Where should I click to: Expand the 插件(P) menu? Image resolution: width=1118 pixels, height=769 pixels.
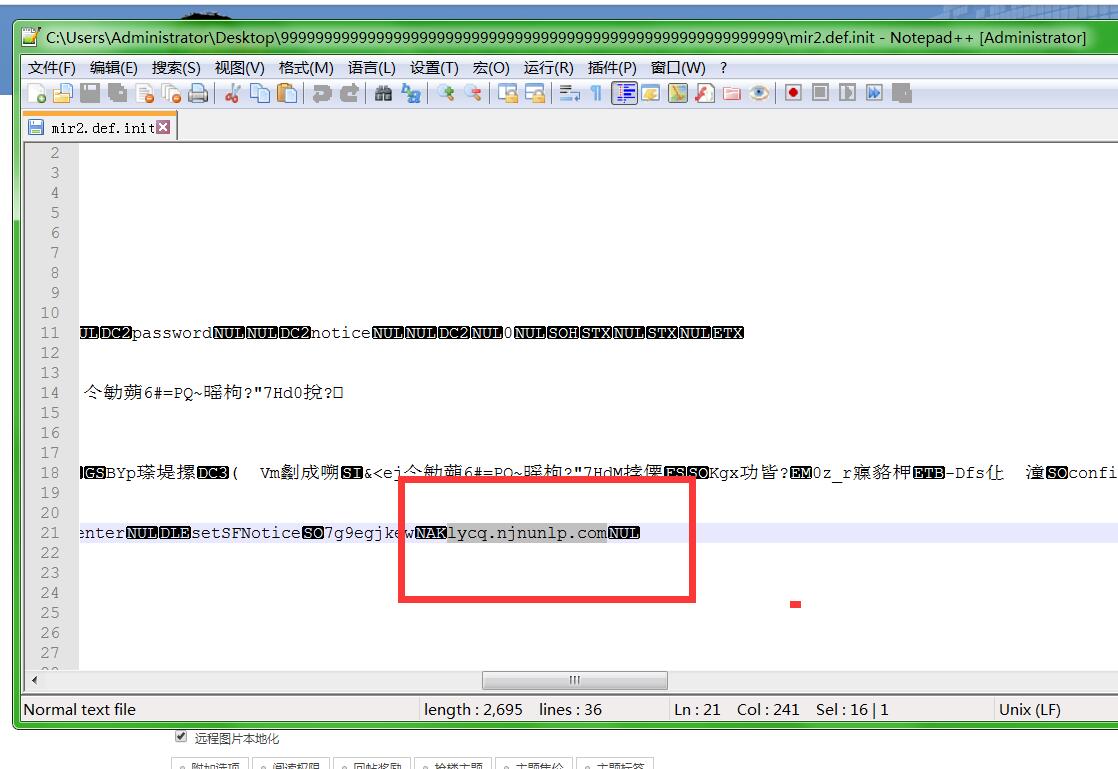612,68
